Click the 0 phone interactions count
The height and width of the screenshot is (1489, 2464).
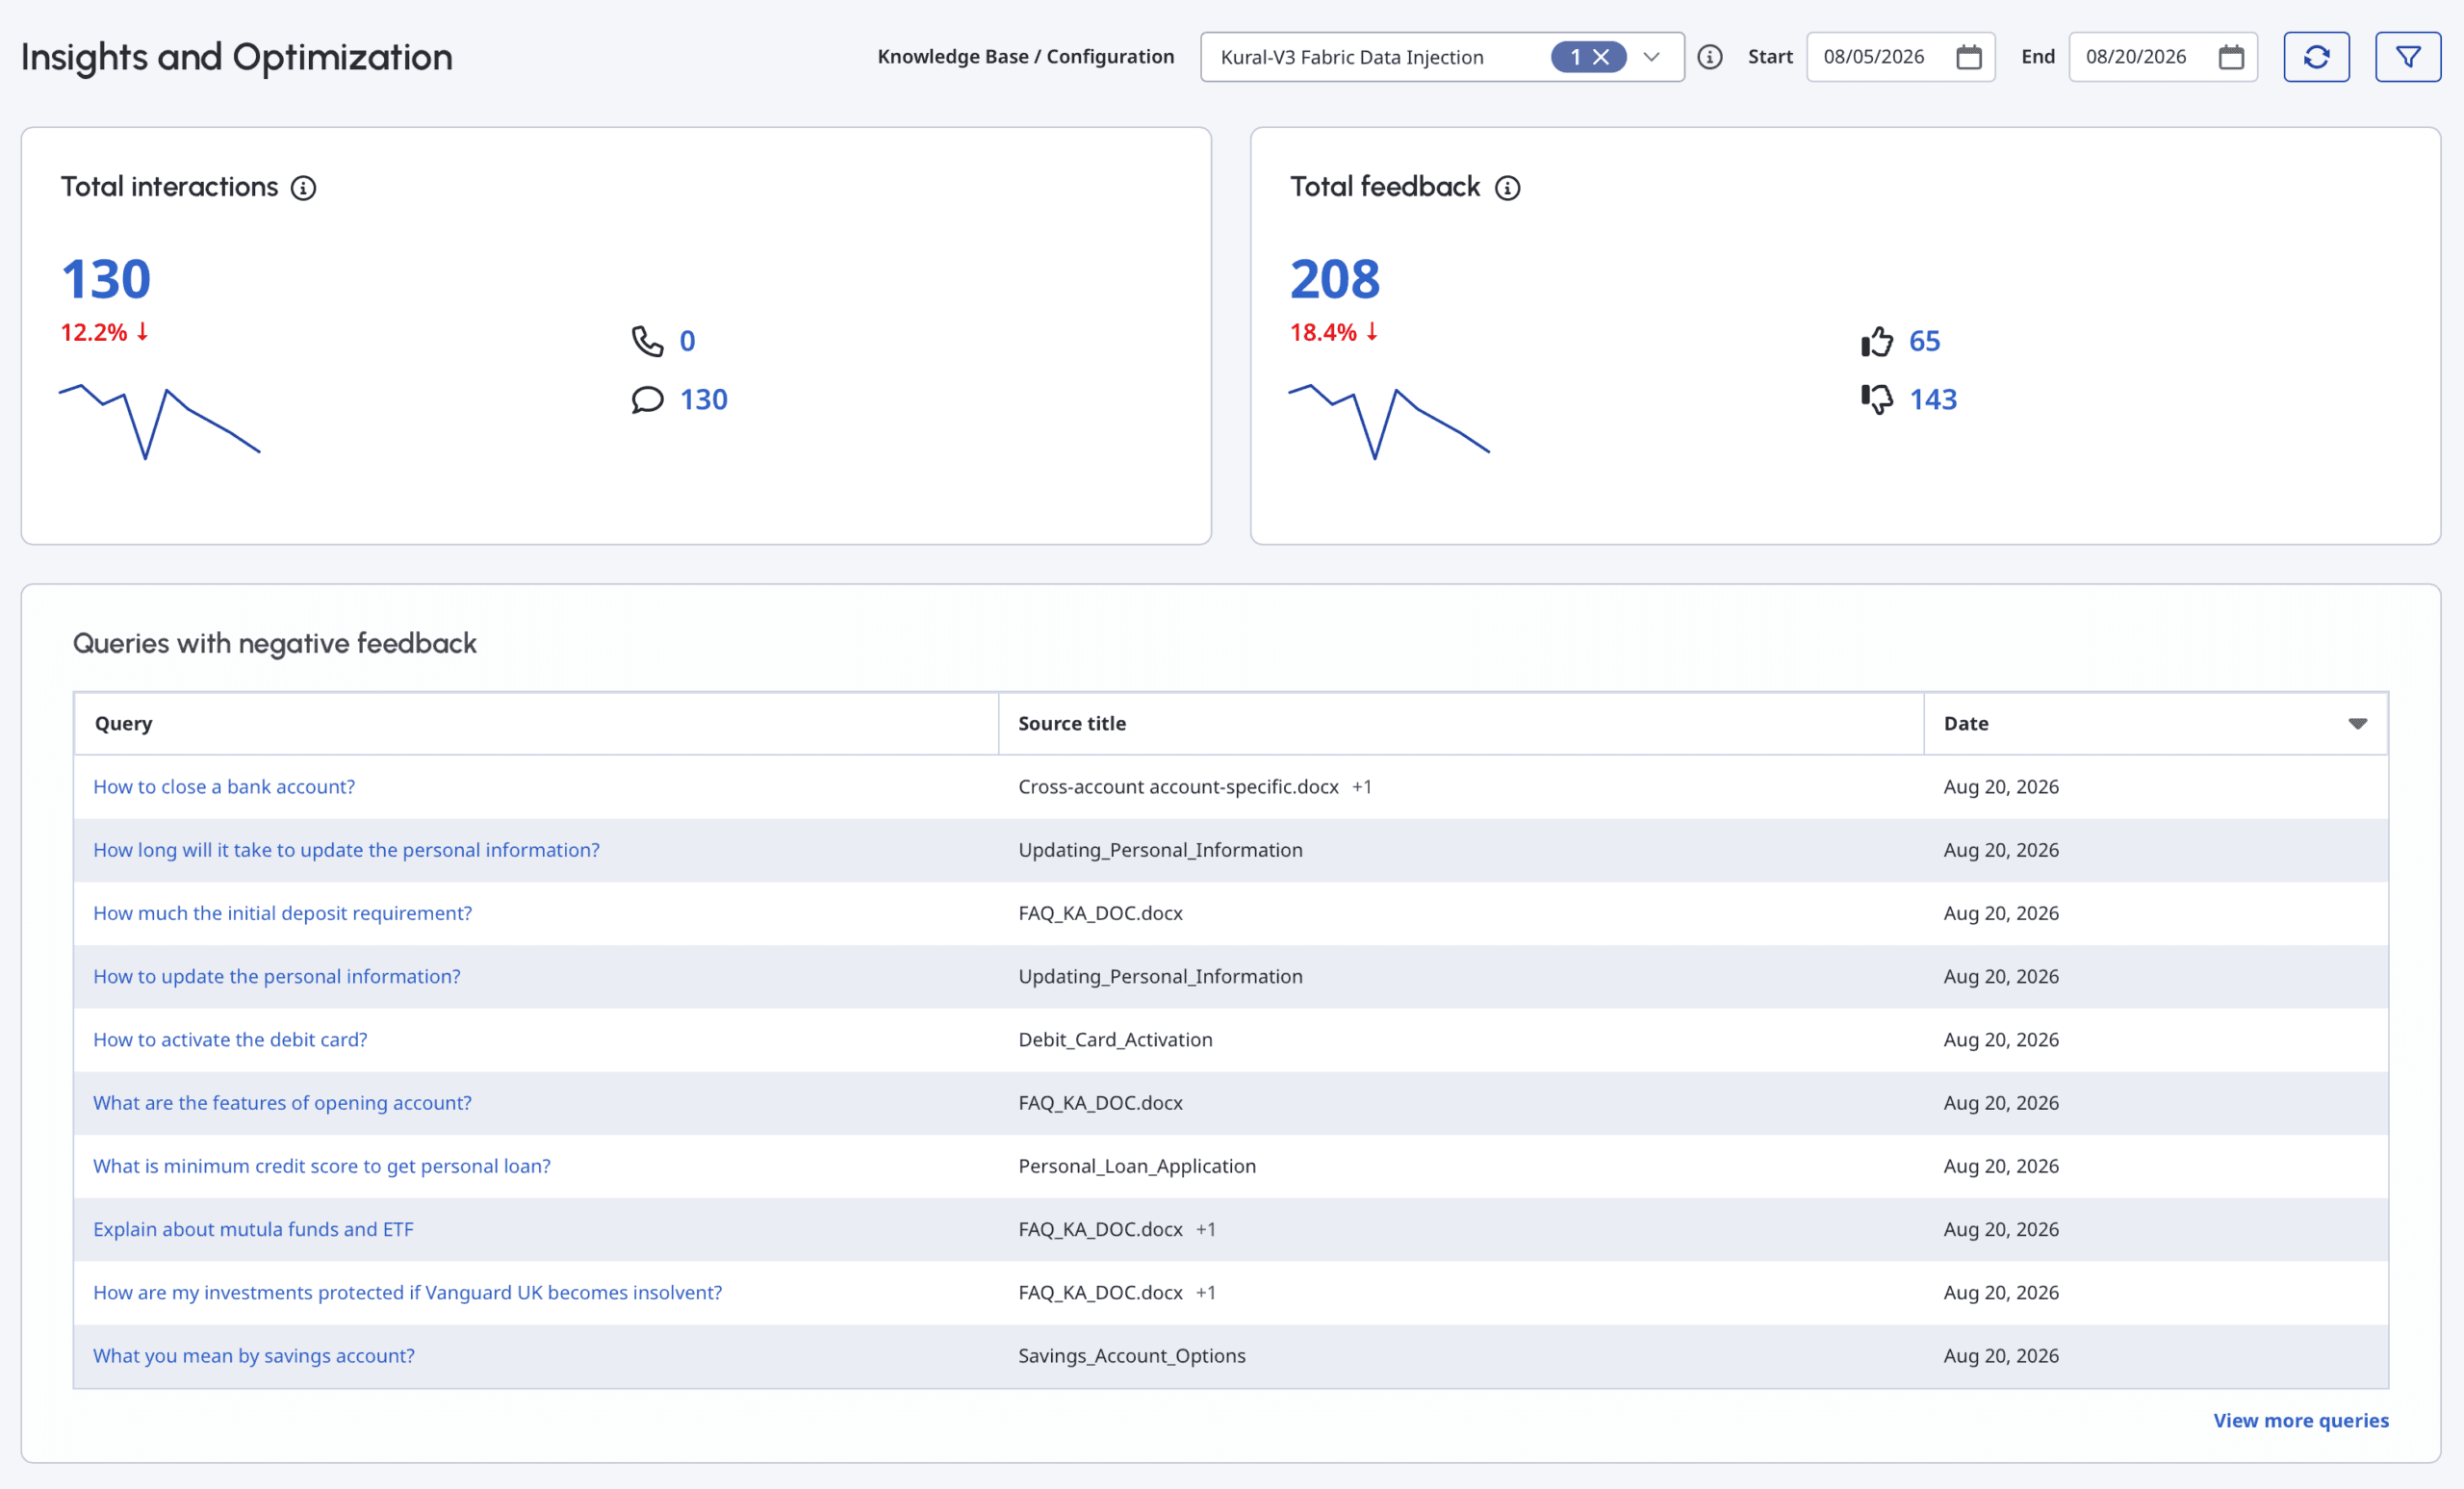[x=687, y=341]
